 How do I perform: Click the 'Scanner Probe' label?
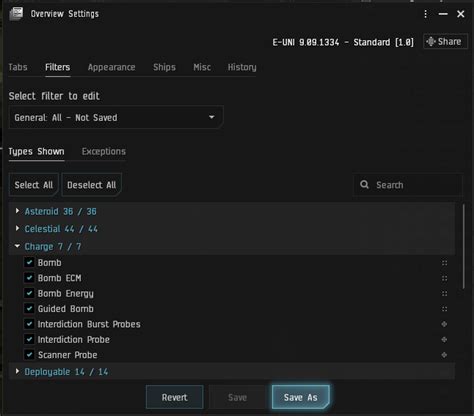[68, 355]
